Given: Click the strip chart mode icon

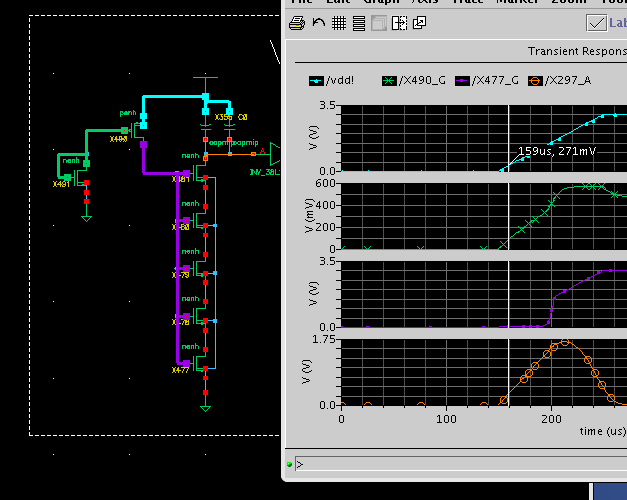Looking at the screenshot, I should pos(358,22).
